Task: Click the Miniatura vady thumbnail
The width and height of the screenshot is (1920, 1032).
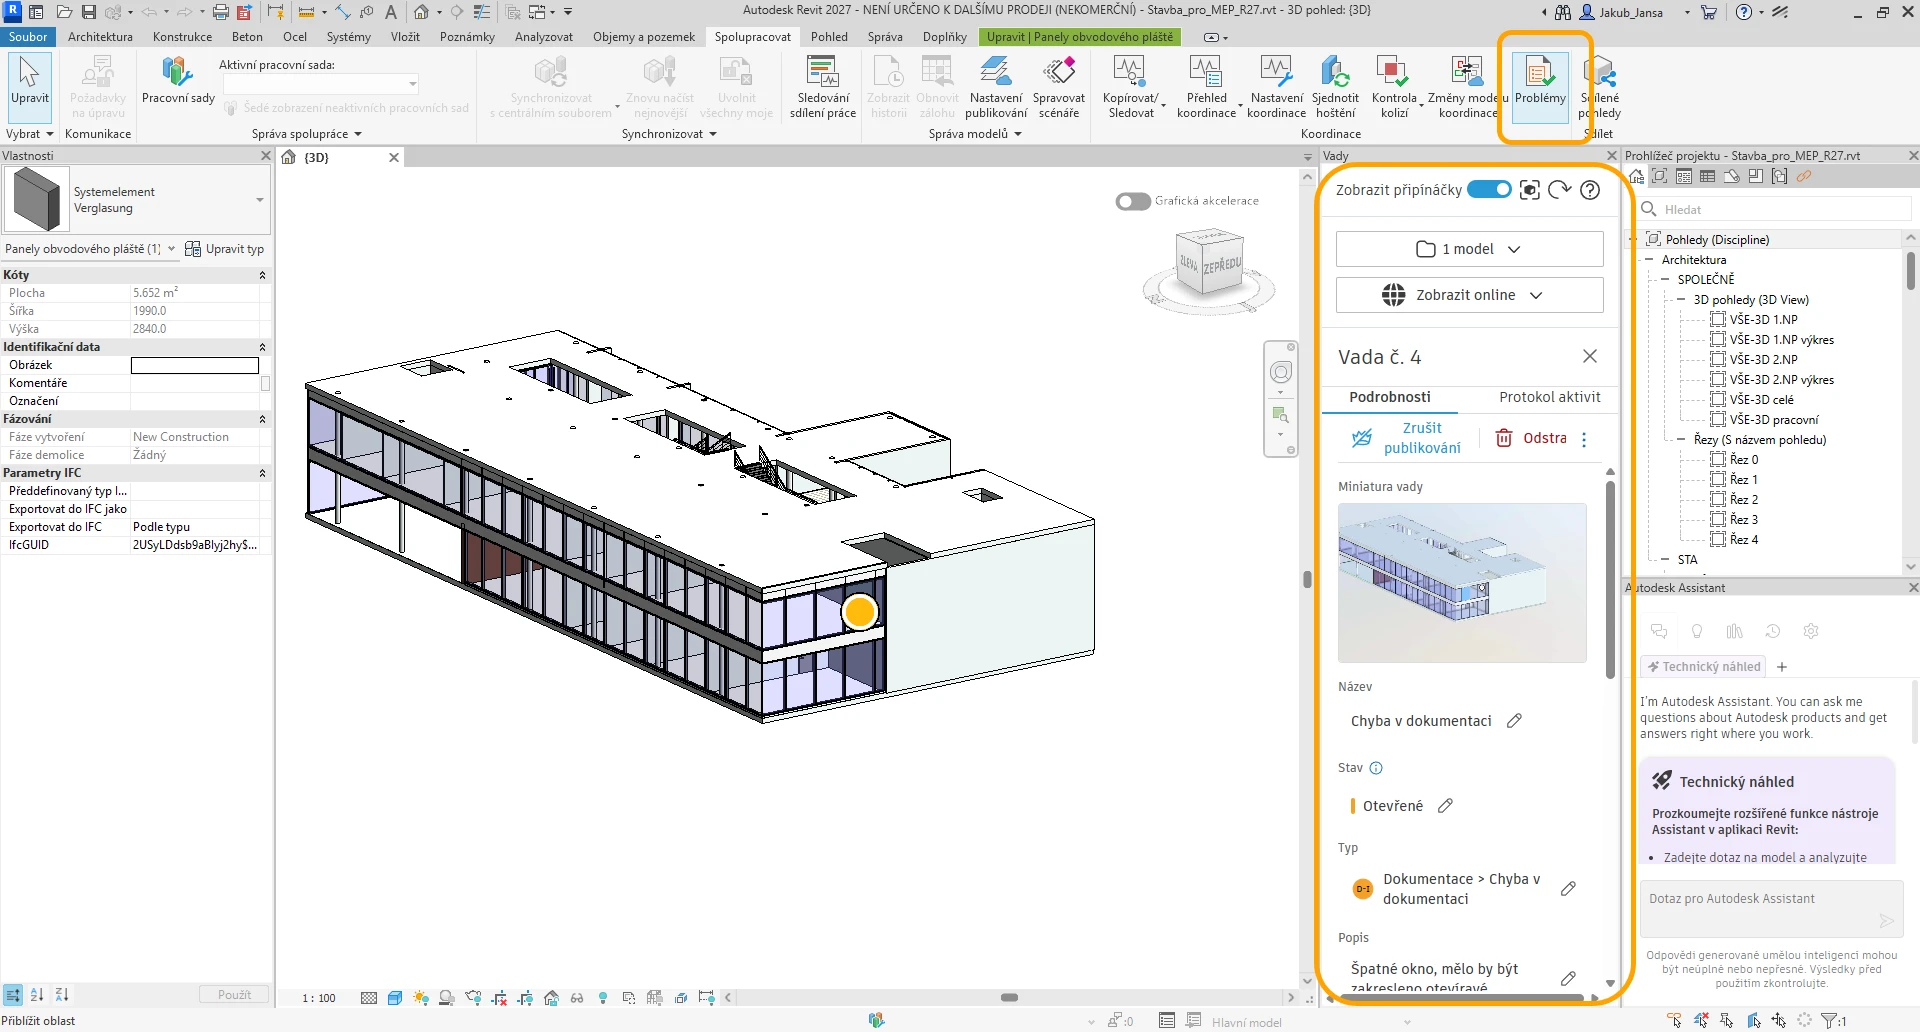Action: (1462, 582)
